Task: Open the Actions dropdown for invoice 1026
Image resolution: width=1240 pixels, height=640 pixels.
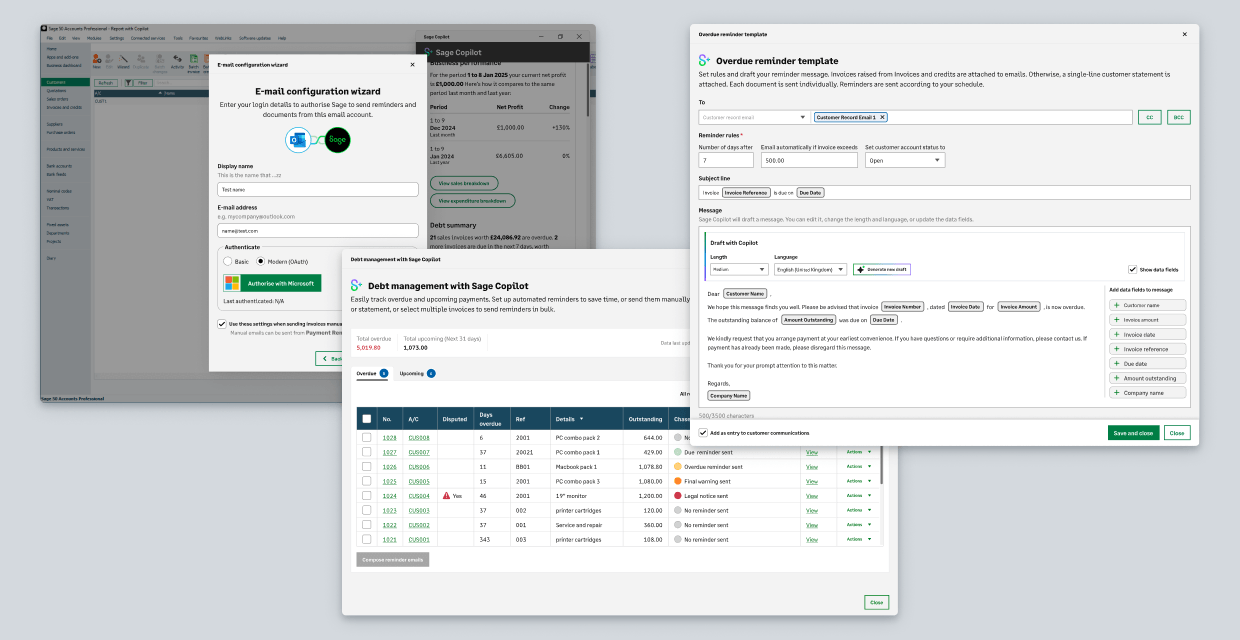Action: click(858, 466)
